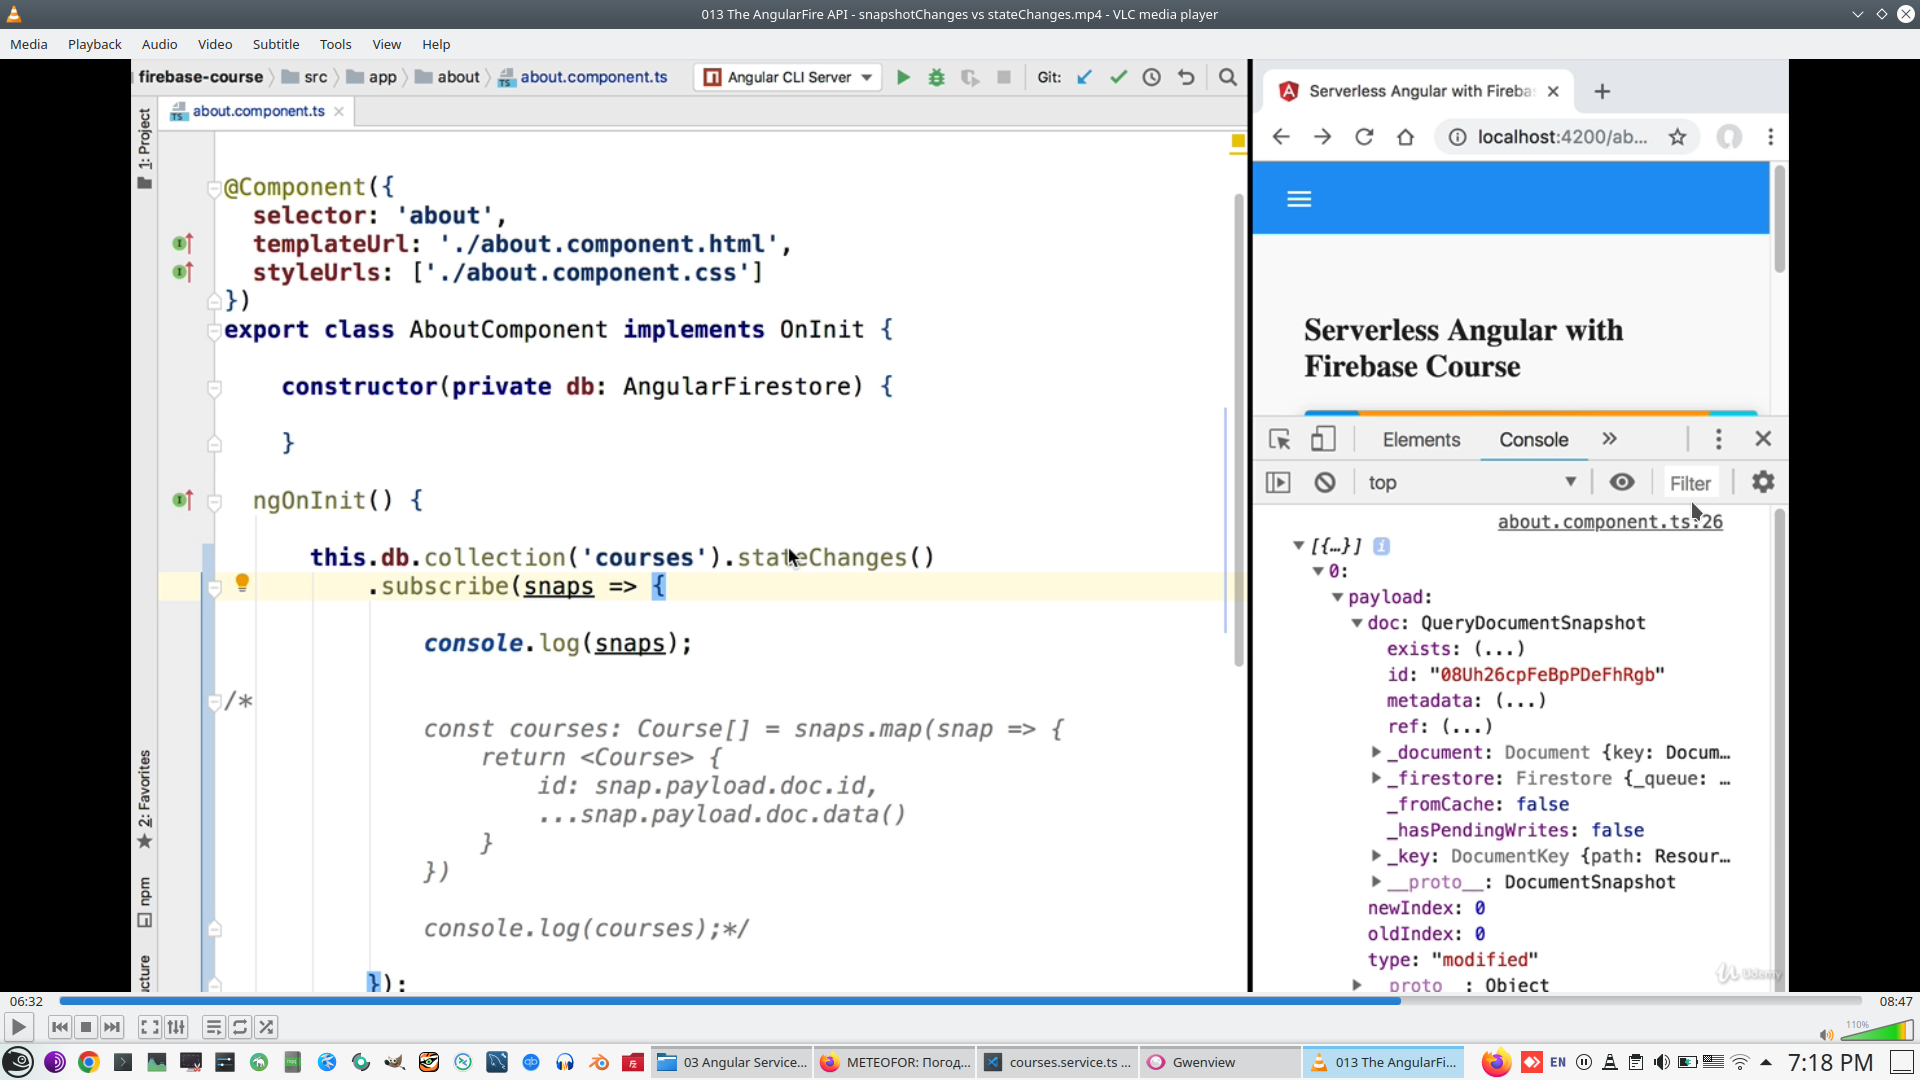Open the Playback menu

[x=94, y=44]
